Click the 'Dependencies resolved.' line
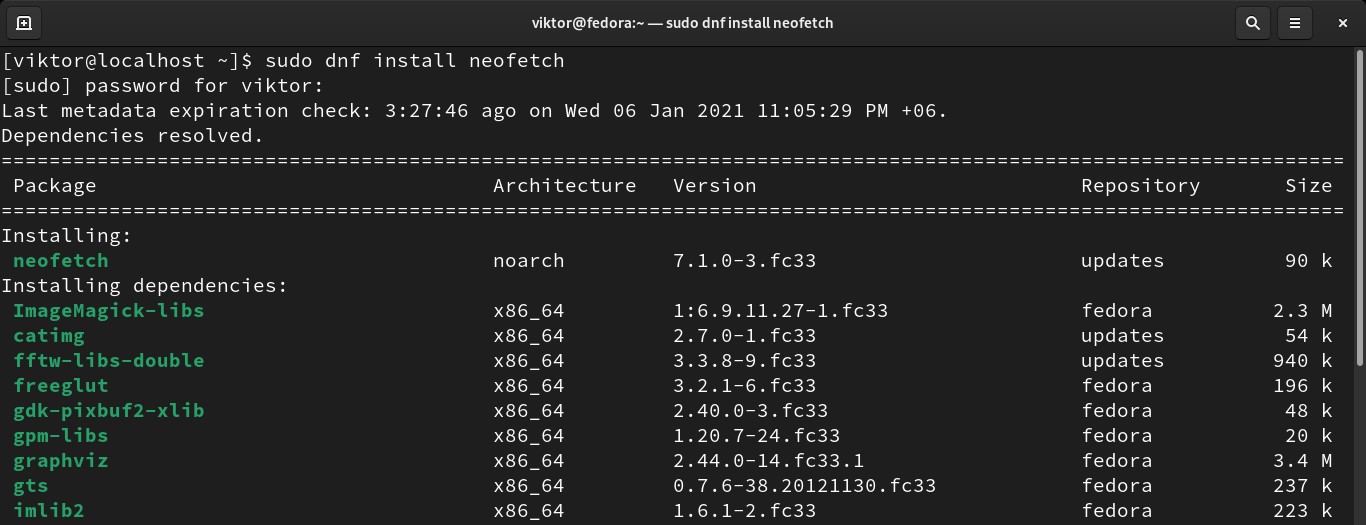1366x525 pixels. [132, 136]
